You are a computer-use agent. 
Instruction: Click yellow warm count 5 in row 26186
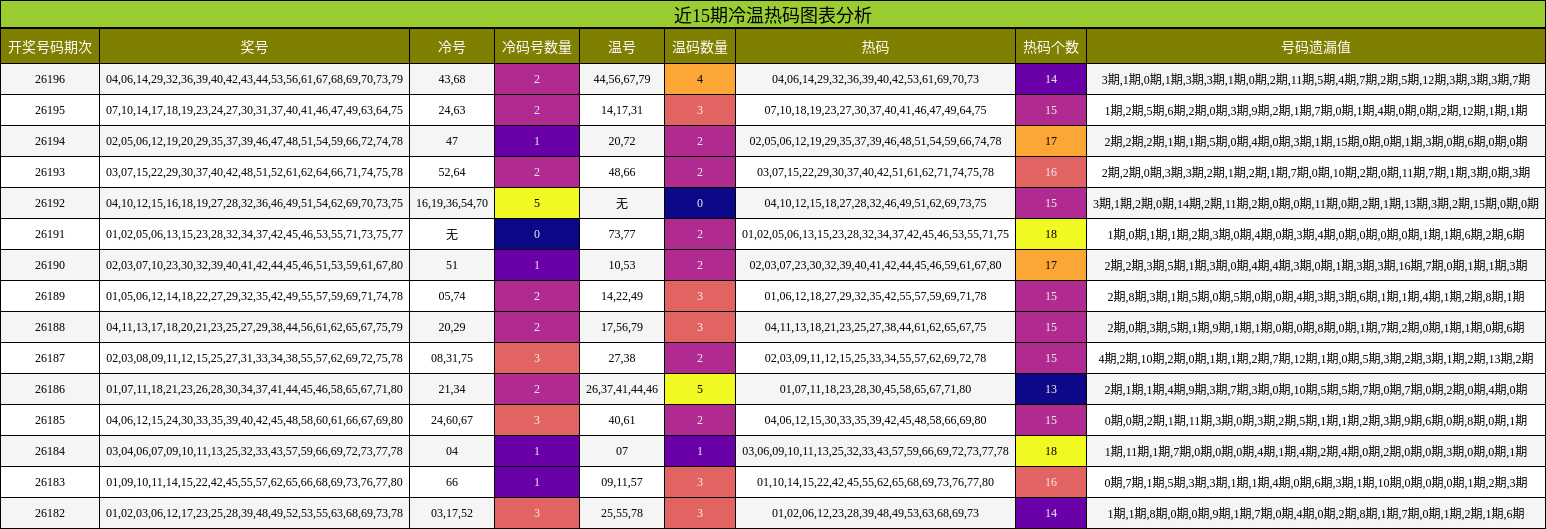700,389
